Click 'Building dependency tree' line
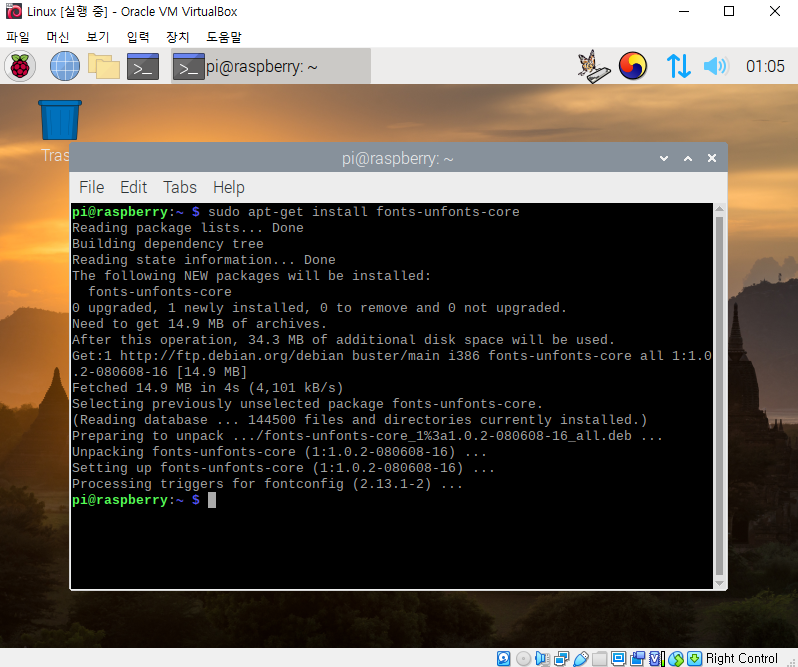The image size is (798, 667). coord(168,244)
